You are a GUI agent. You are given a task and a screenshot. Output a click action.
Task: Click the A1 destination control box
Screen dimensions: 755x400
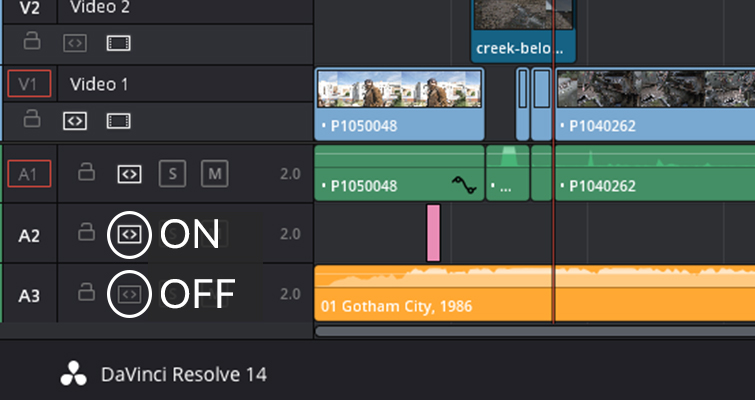[27, 174]
